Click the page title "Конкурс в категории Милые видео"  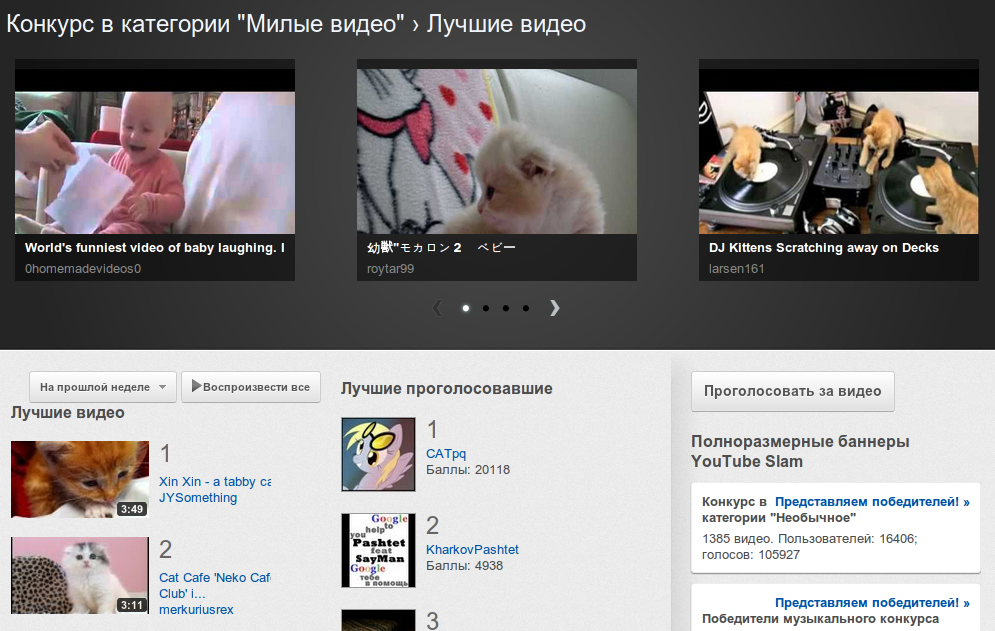(x=205, y=24)
